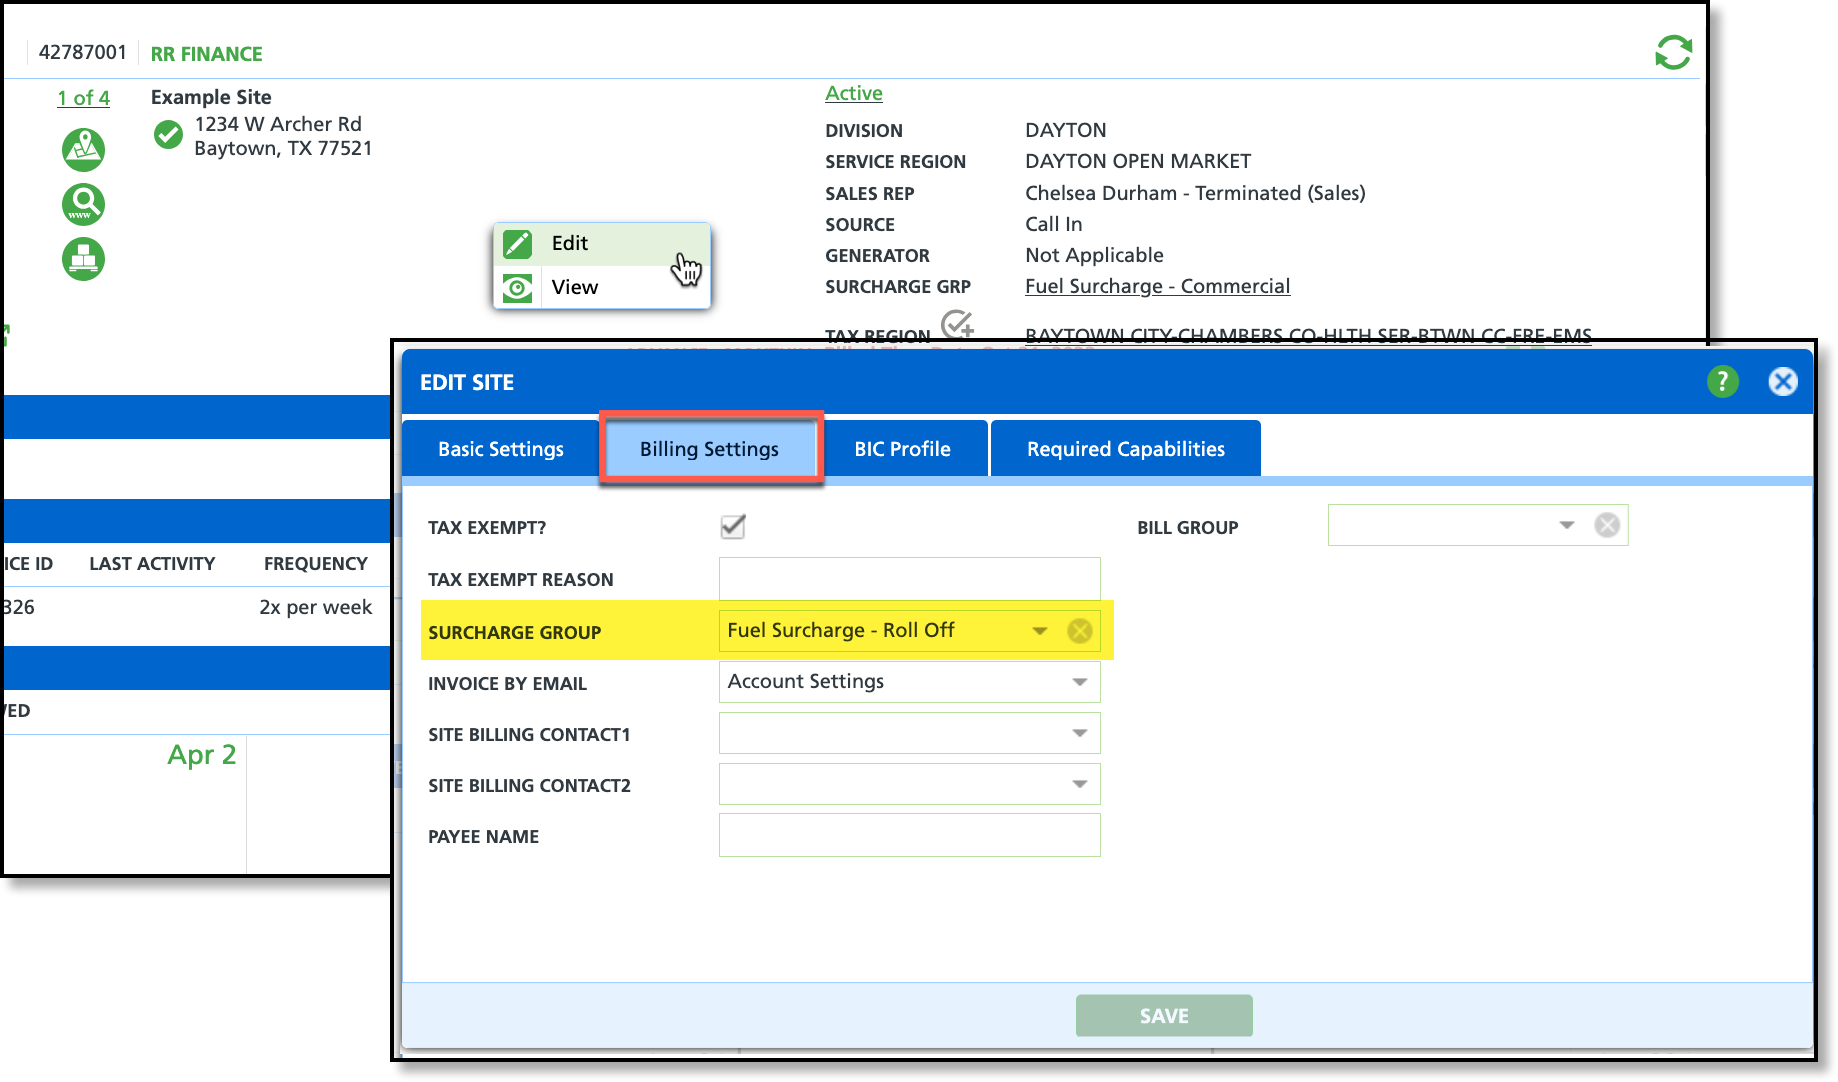Open the Invoice By Email dropdown
The image size is (1838, 1082).
(x=1080, y=682)
